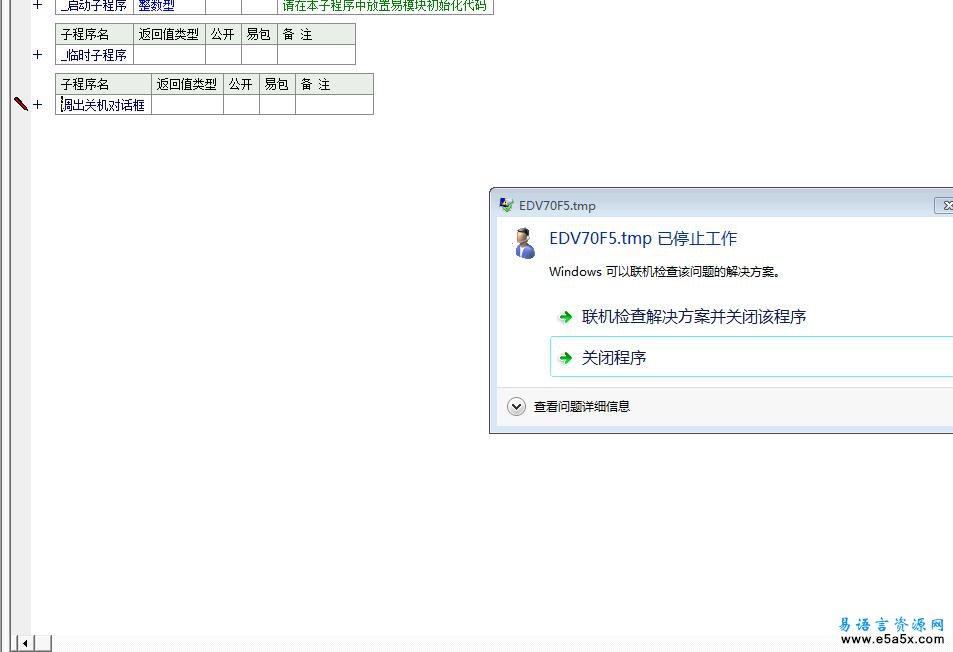
Task: Close the EDV70F5.tmp crash dialog
Action: pyautogui.click(x=944, y=205)
